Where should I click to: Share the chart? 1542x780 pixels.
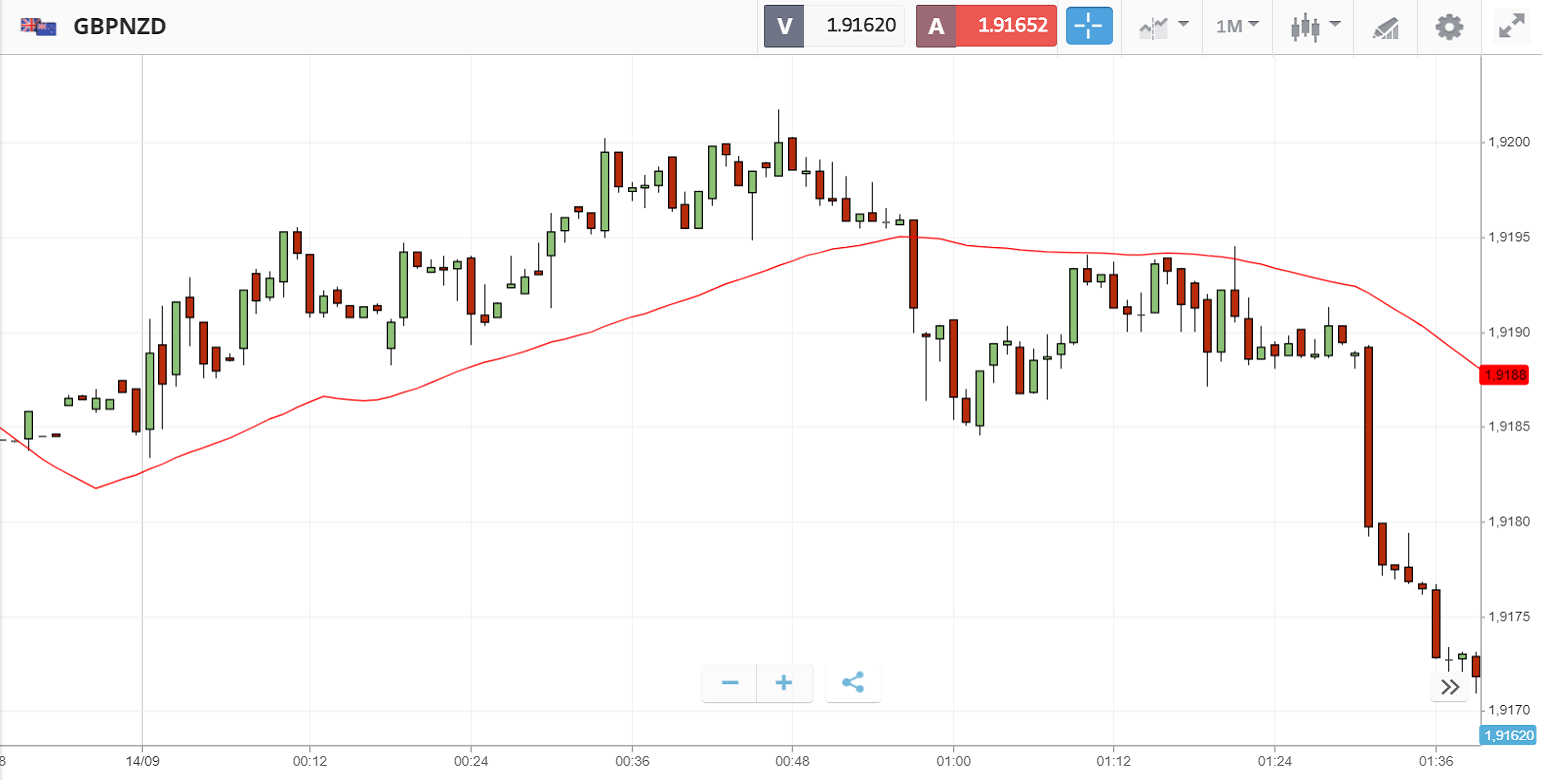pyautogui.click(x=853, y=683)
